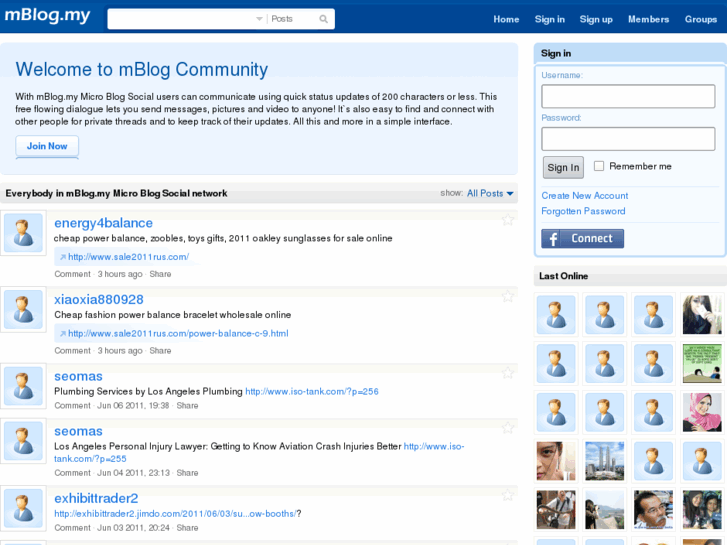Viewport: 727px width, 545px height.
Task: Open the Members menu item
Action: (648, 19)
